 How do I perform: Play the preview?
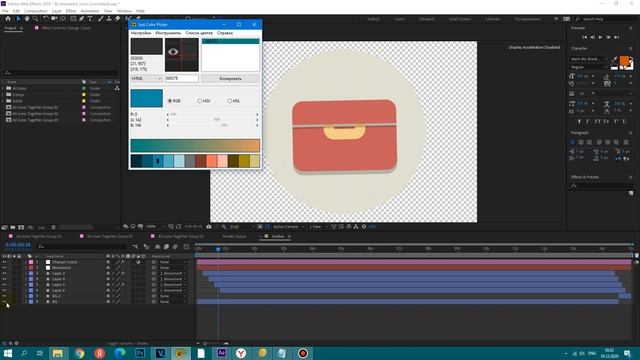click(x=600, y=37)
